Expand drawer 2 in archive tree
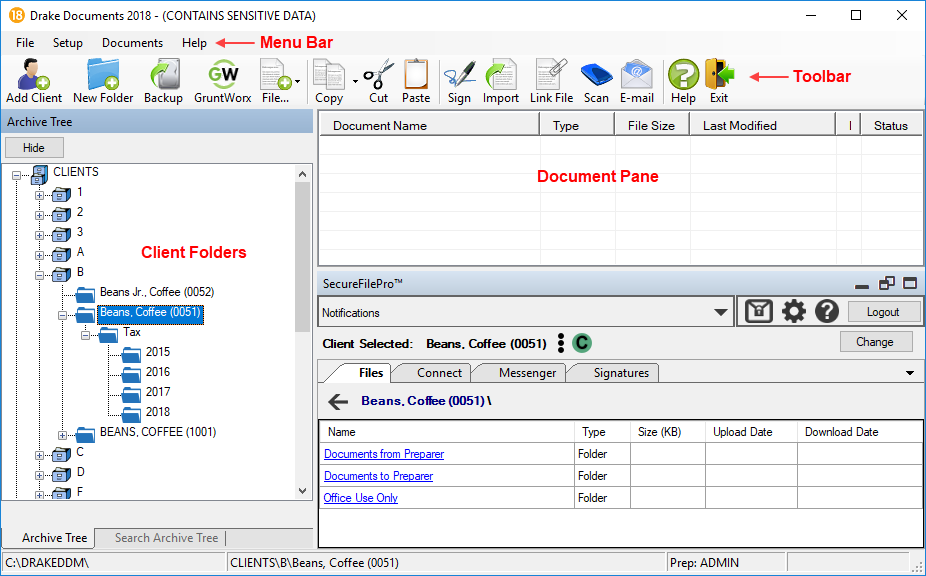This screenshot has width=926, height=576. [39, 216]
